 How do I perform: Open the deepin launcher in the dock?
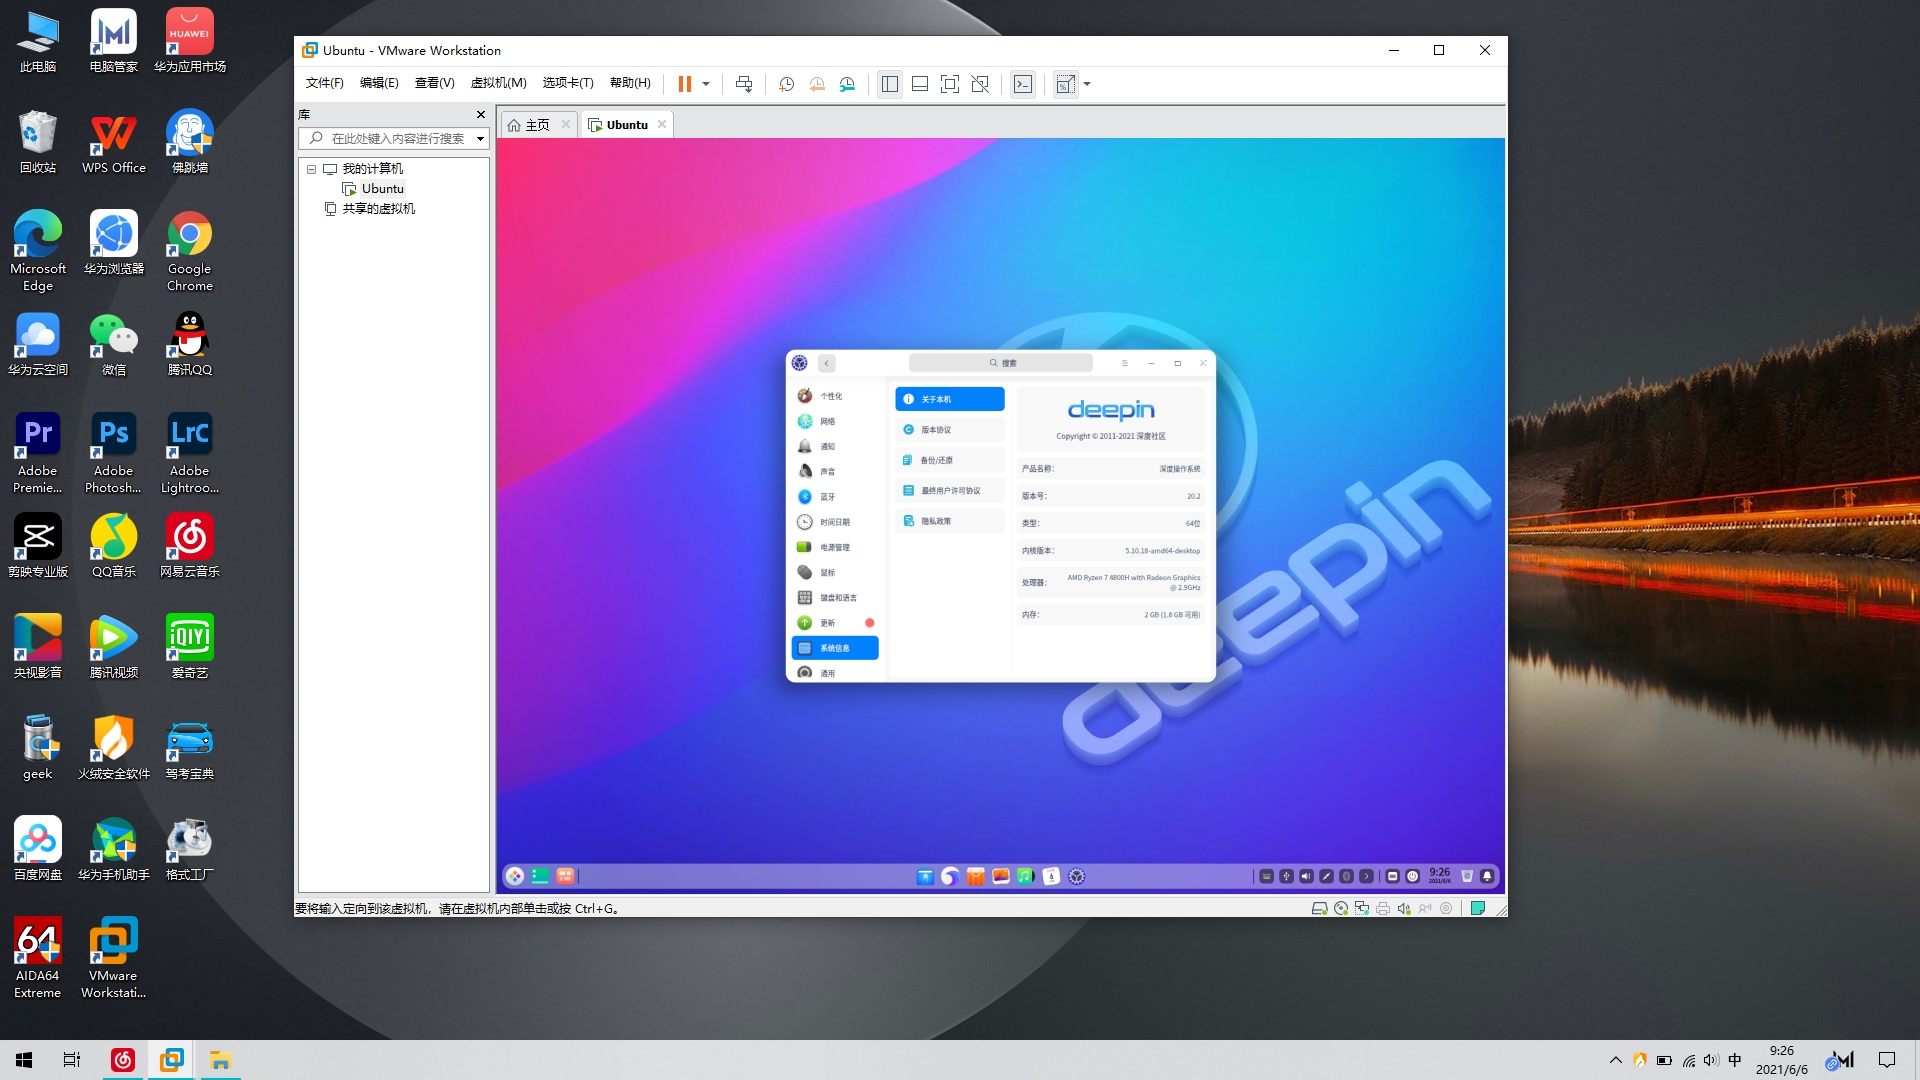coord(514,876)
